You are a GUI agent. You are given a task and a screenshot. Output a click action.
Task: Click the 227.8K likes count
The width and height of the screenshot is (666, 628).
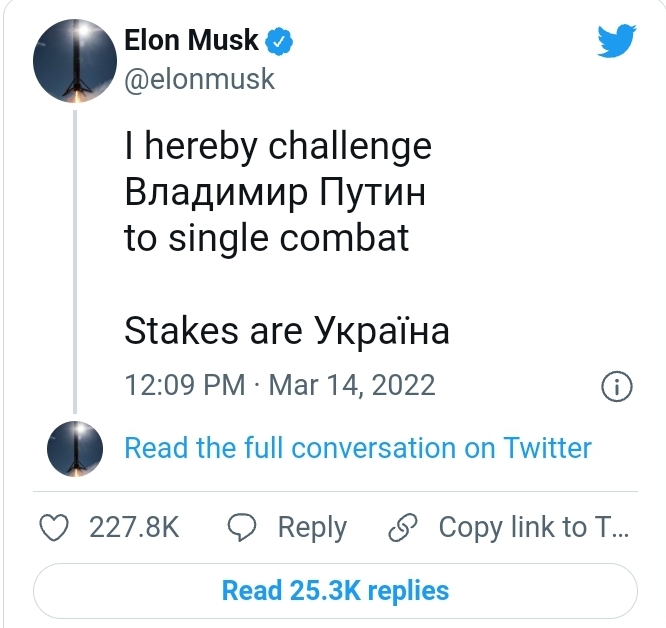[x=134, y=527]
